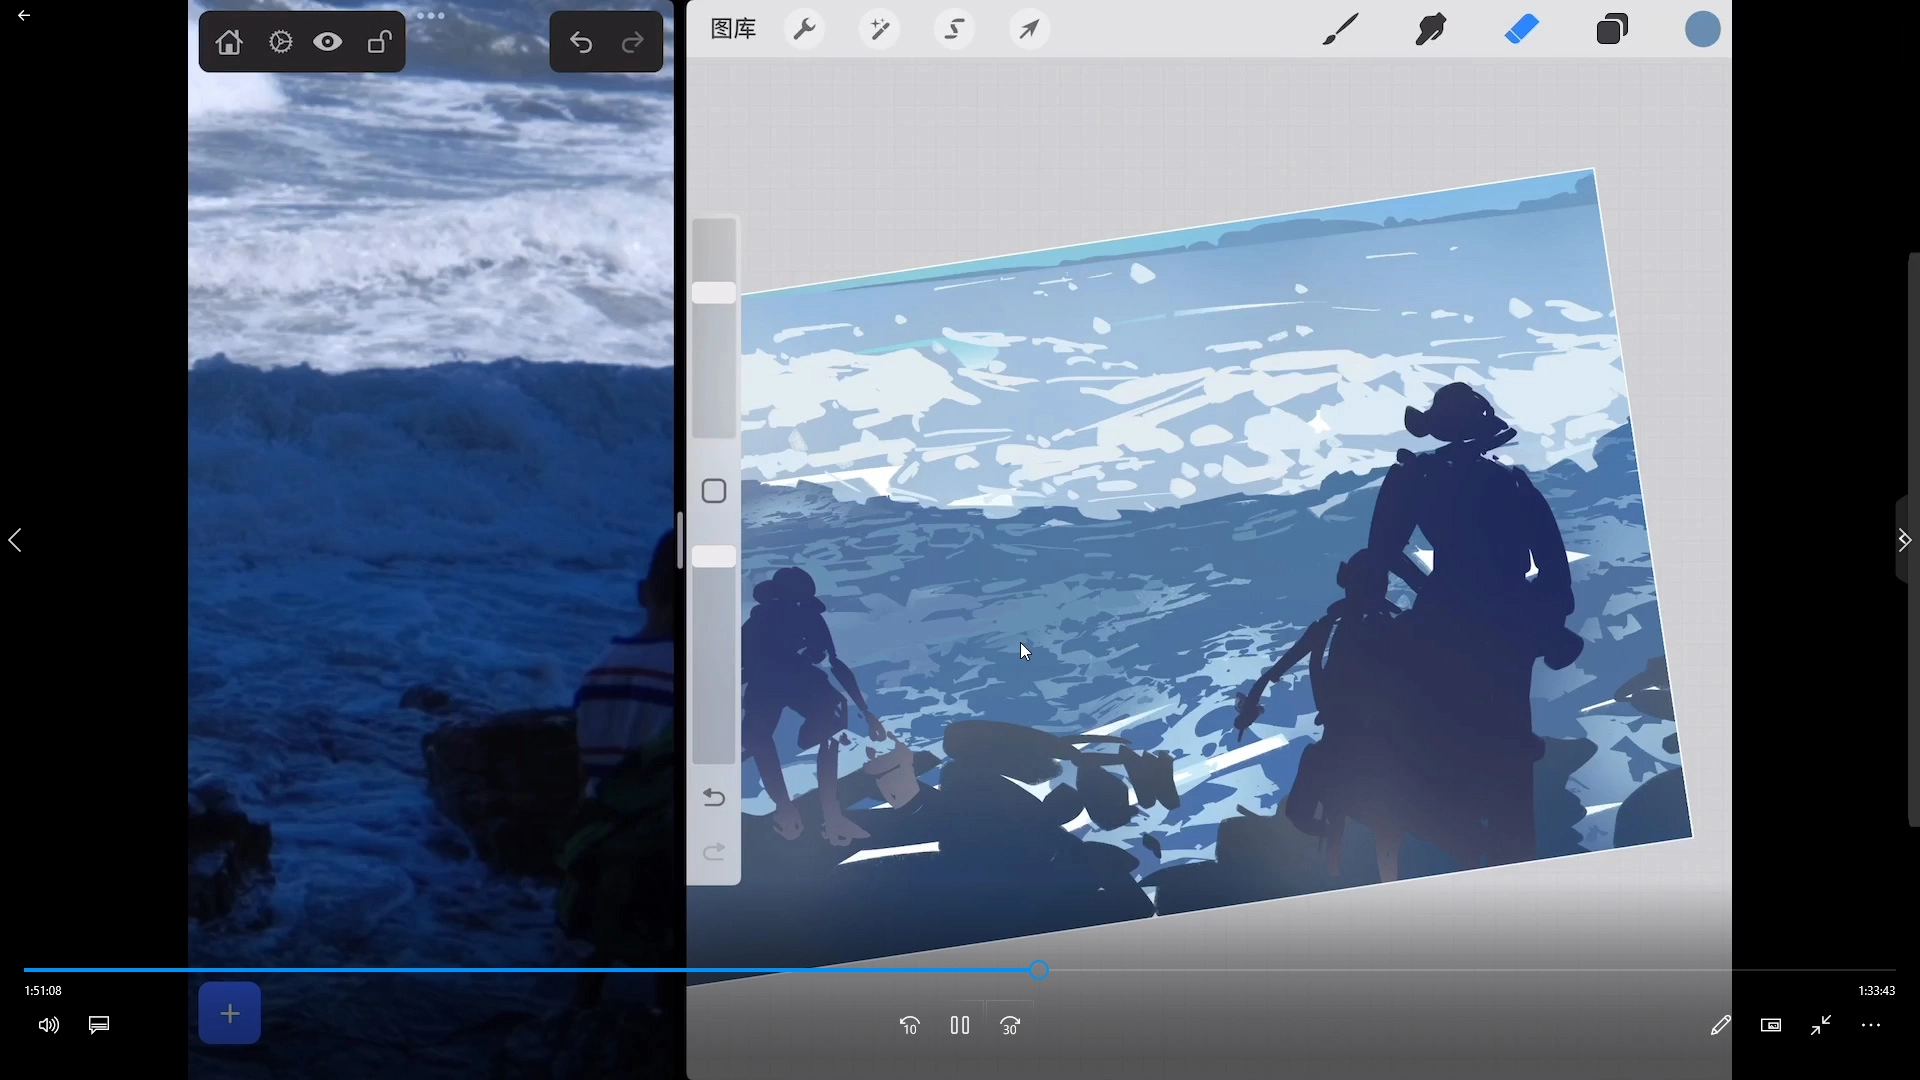Open the Adjustments magic wand menu

[x=880, y=30]
